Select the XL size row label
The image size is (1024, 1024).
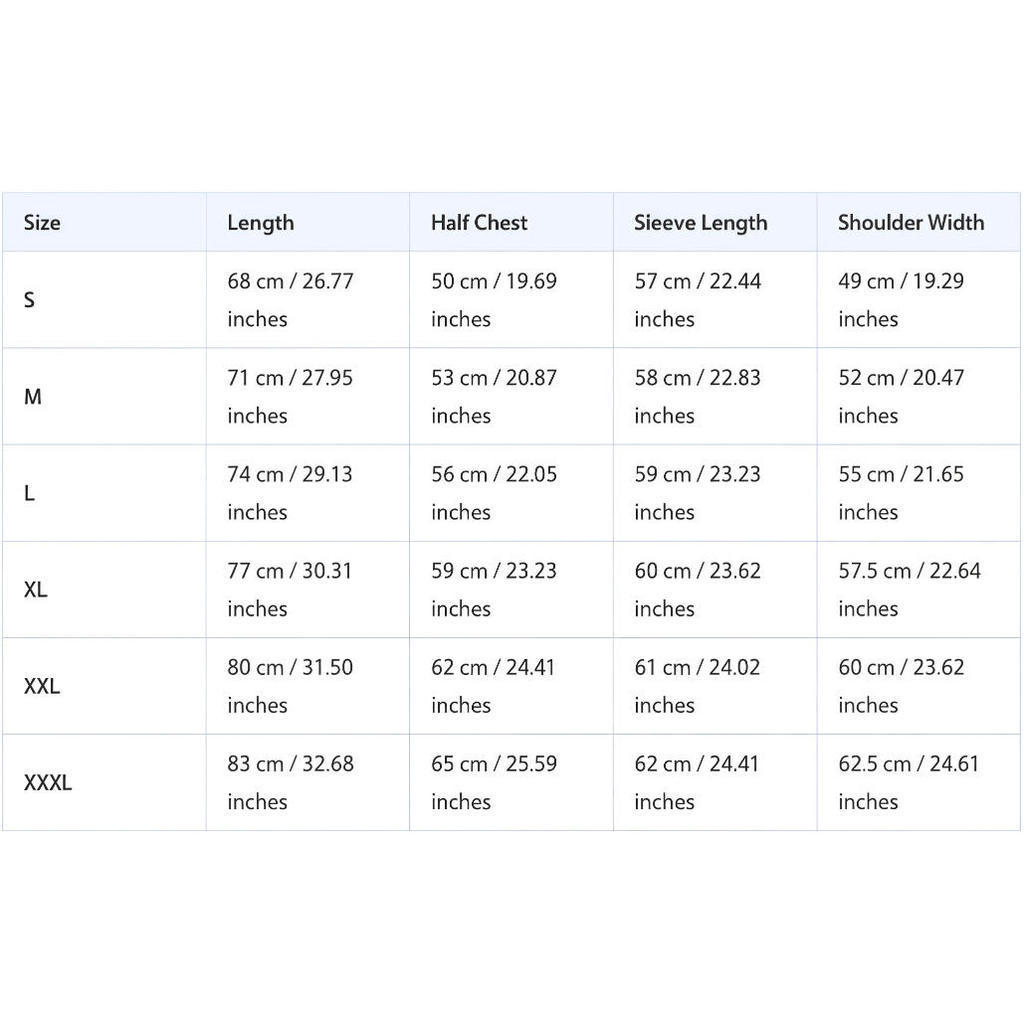[35, 590]
